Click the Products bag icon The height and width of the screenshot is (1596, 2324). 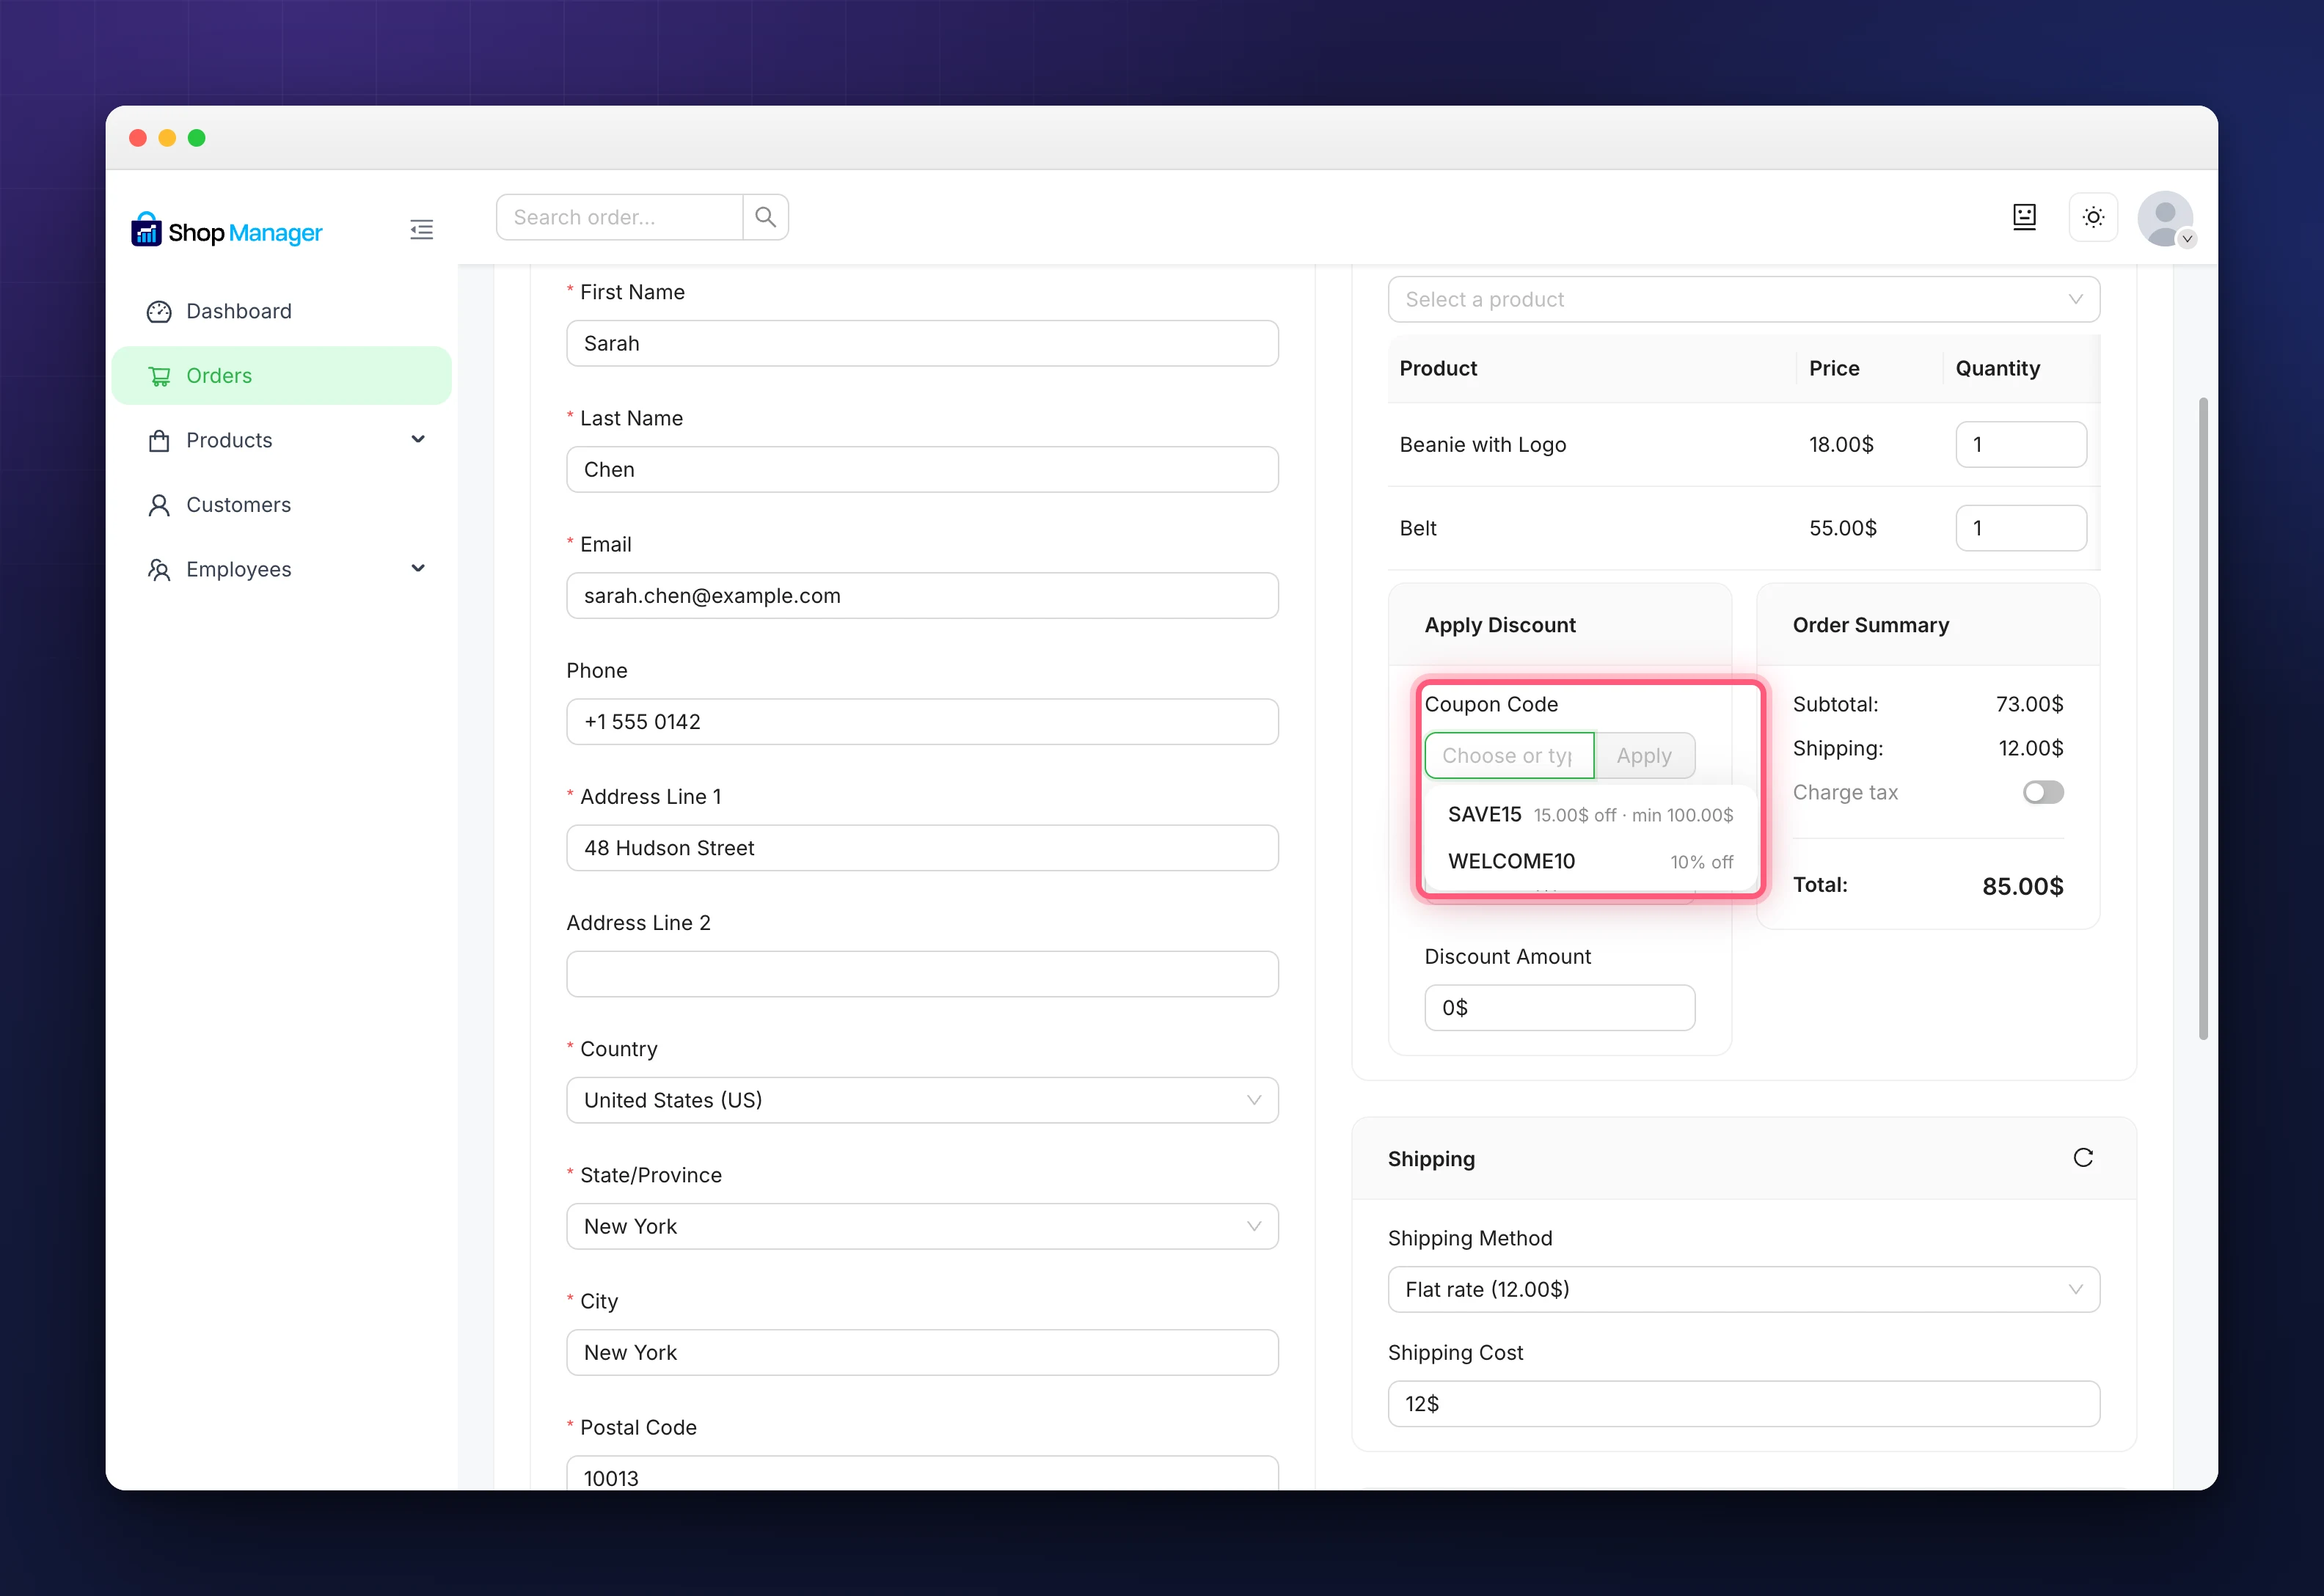point(159,441)
